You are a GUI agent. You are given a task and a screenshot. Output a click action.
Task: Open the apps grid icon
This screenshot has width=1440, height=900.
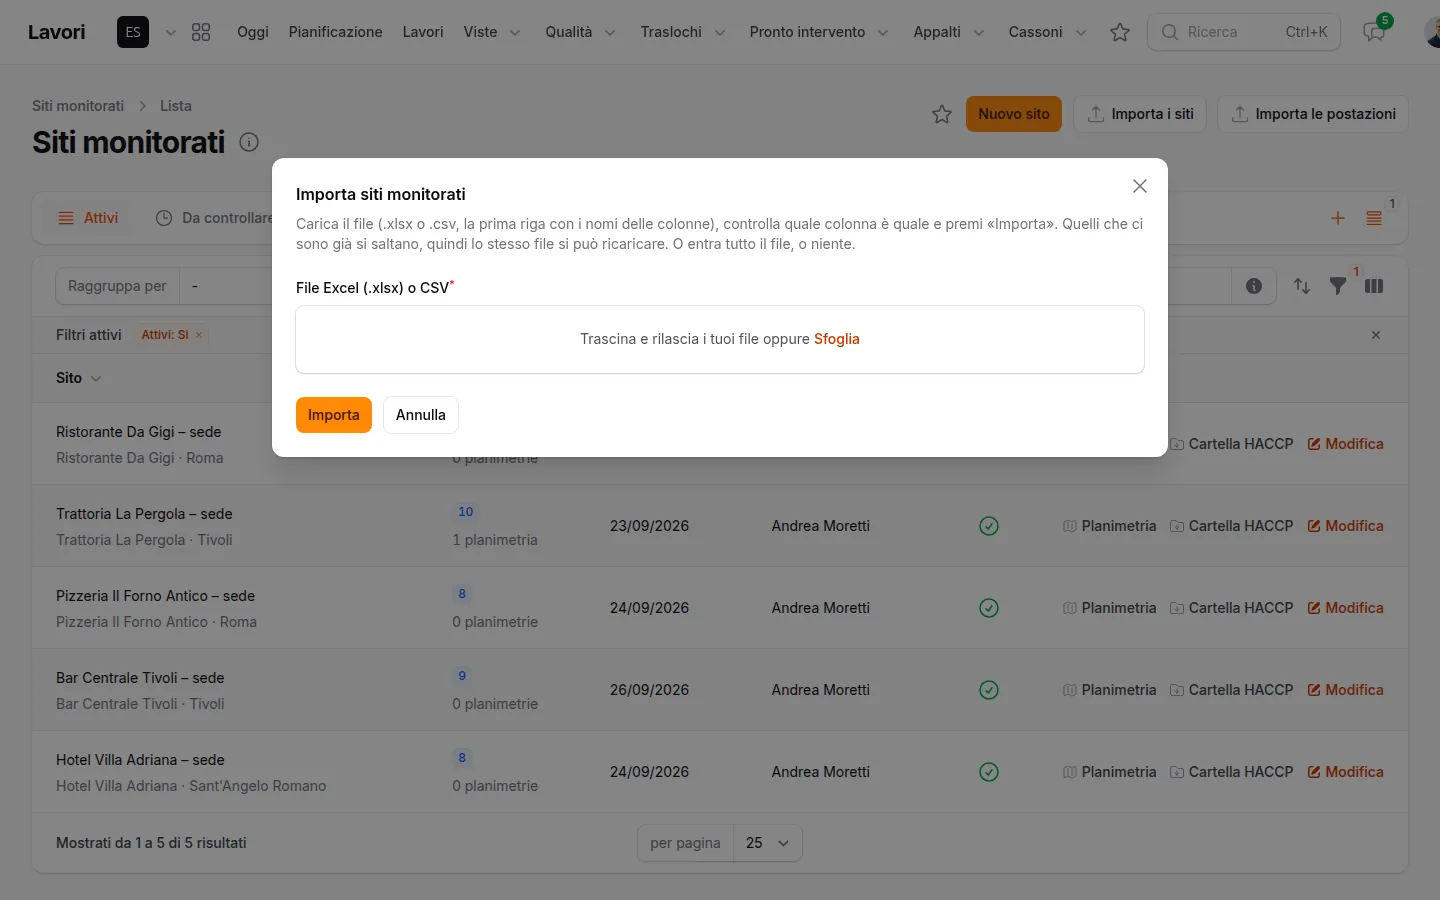[x=201, y=32]
